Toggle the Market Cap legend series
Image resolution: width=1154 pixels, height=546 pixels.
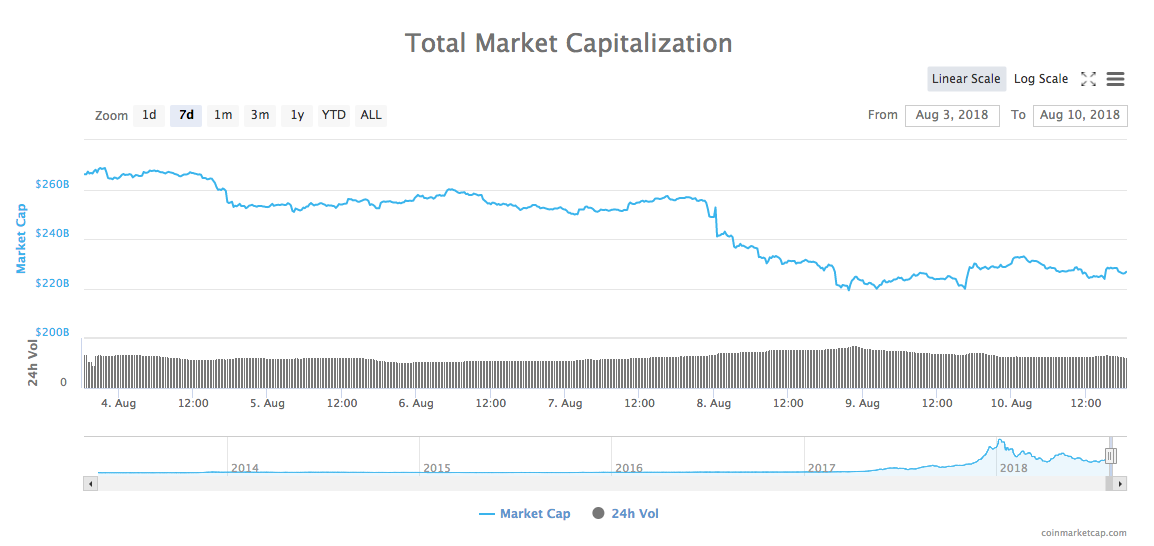(x=525, y=514)
